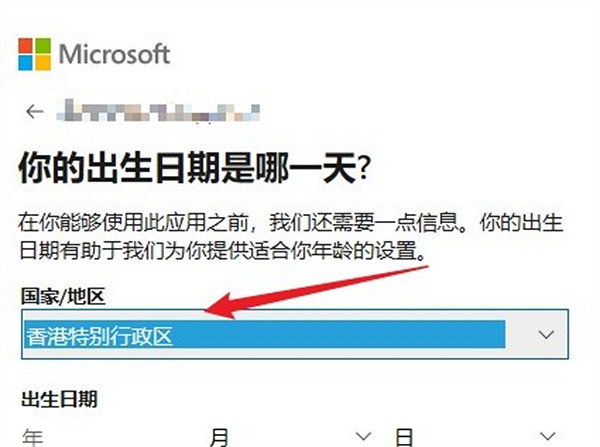Viewport: 600px width, 447px height.
Task: Click the description paragraph about age settings
Action: [x=291, y=237]
